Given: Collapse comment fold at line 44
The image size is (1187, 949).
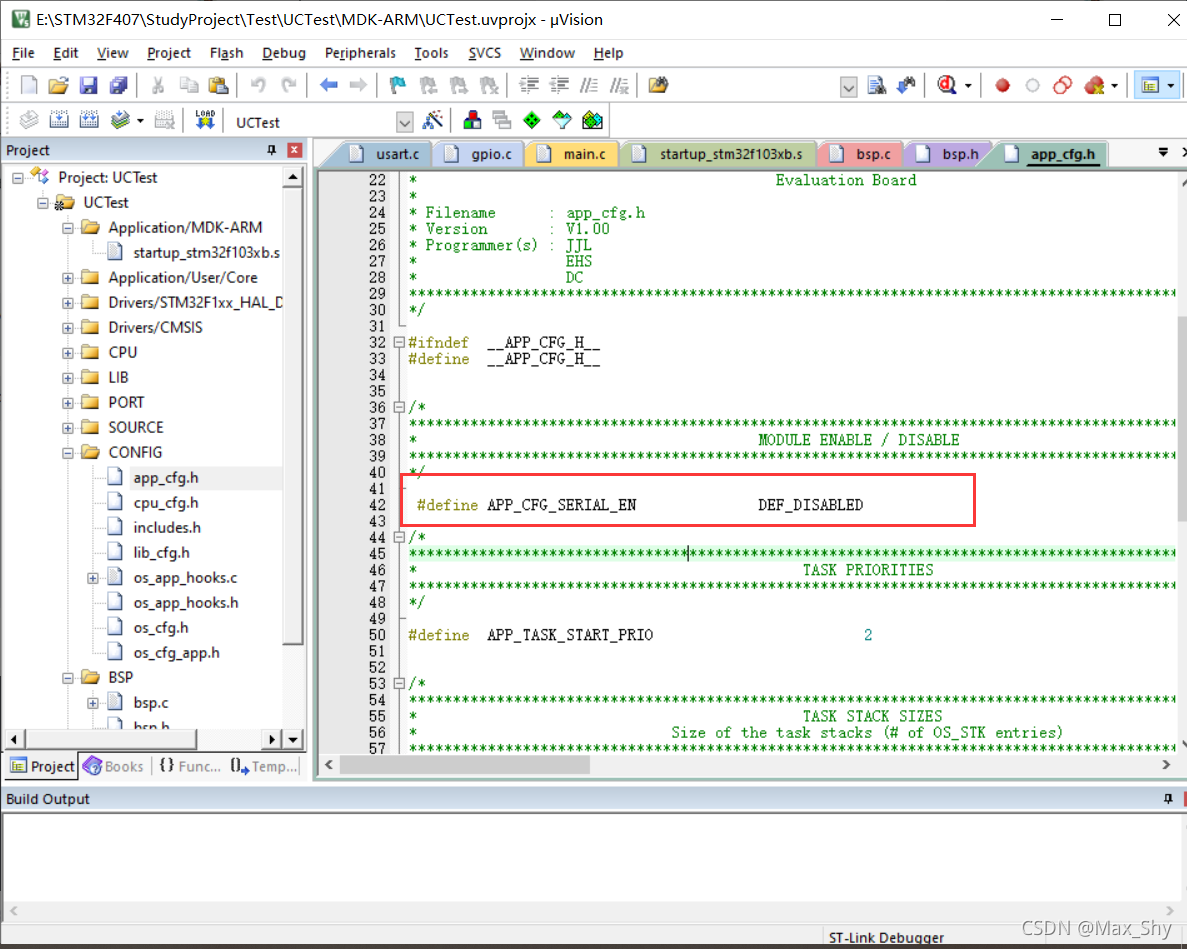Looking at the screenshot, I should coord(399,537).
